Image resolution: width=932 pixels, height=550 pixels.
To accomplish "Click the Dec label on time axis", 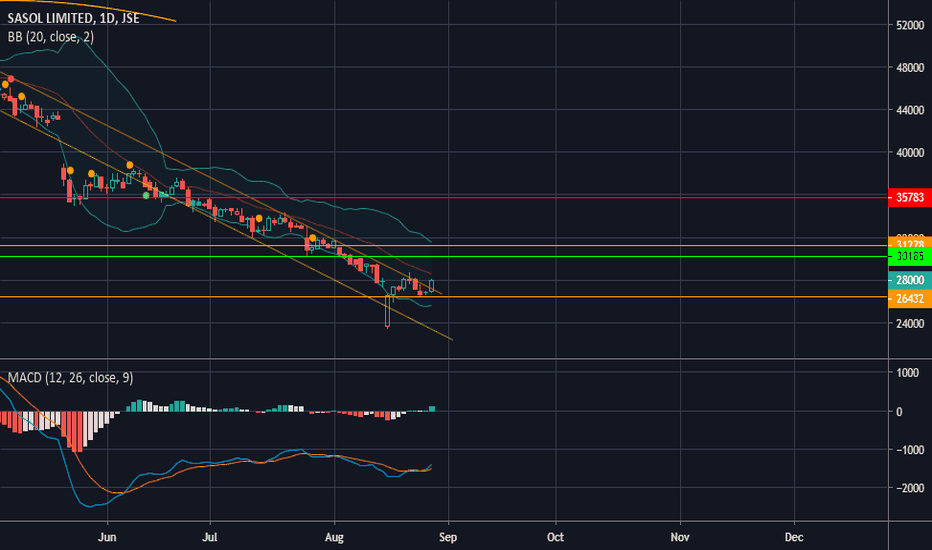I will (x=794, y=537).
